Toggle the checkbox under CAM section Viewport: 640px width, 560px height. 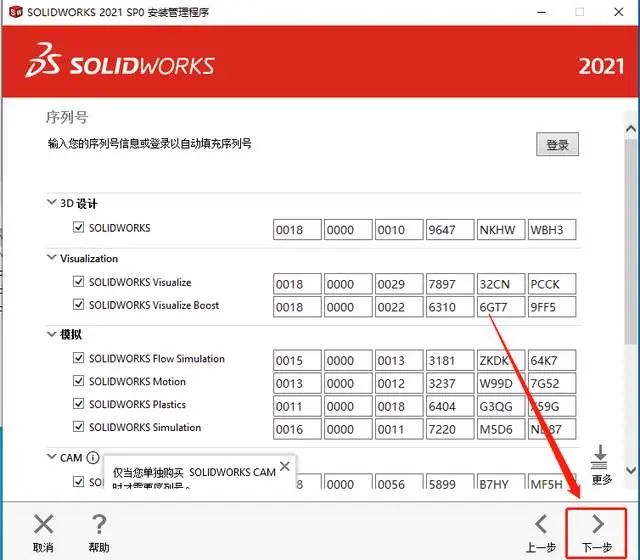(78, 481)
